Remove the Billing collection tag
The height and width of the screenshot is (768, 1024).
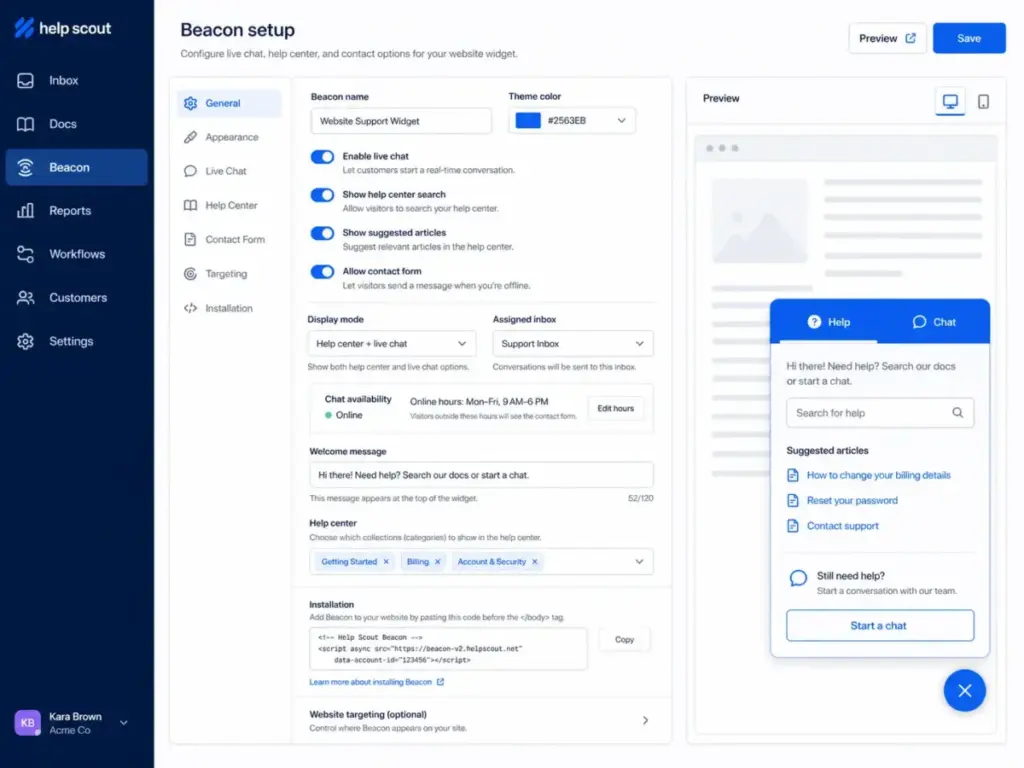pos(438,562)
